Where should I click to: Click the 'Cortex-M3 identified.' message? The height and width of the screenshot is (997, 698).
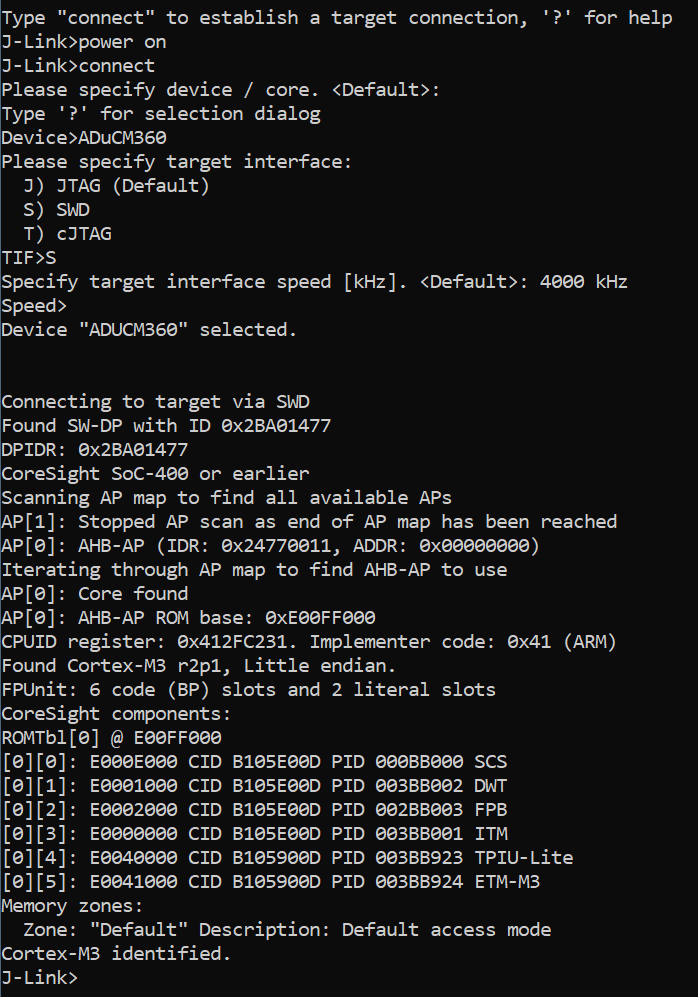[116, 954]
